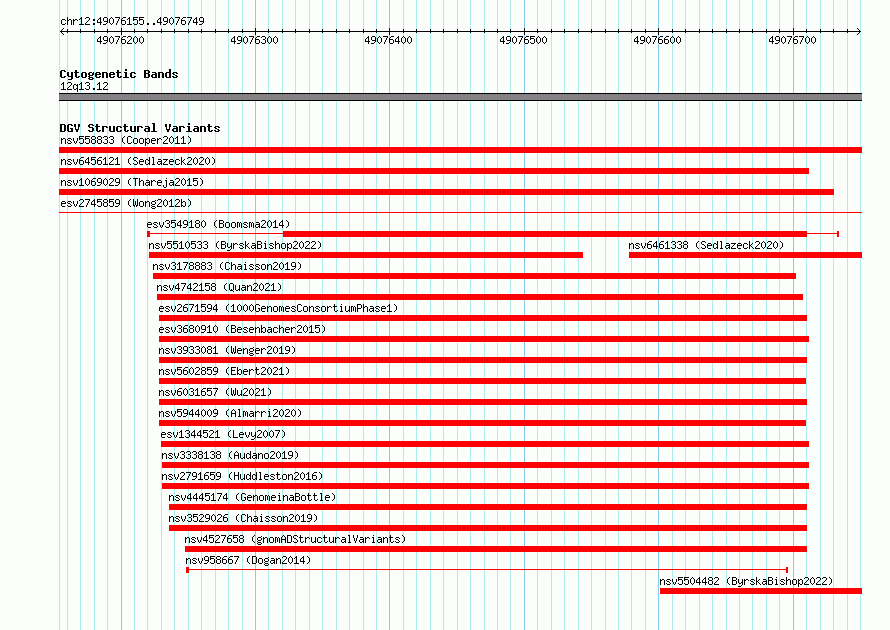The height and width of the screenshot is (630, 890).
Task: Open nsv3178883 (Chaisson2019) variant label
Action: [x=227, y=266]
